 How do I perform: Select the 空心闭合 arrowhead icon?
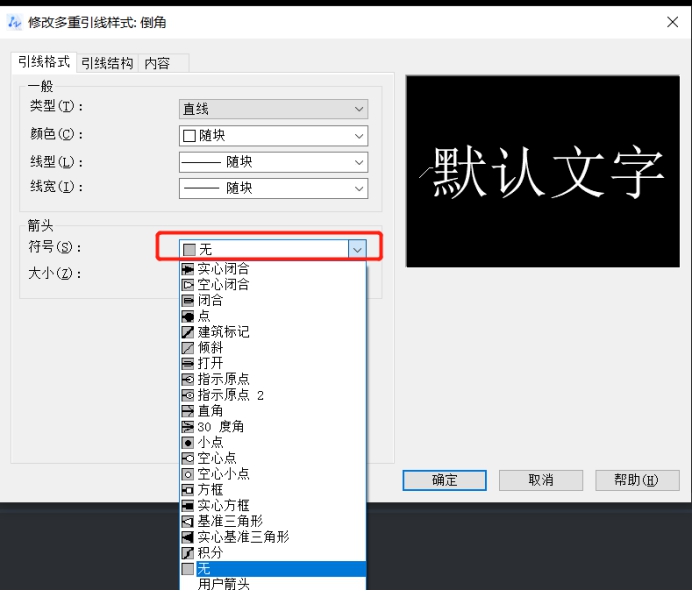pos(188,285)
